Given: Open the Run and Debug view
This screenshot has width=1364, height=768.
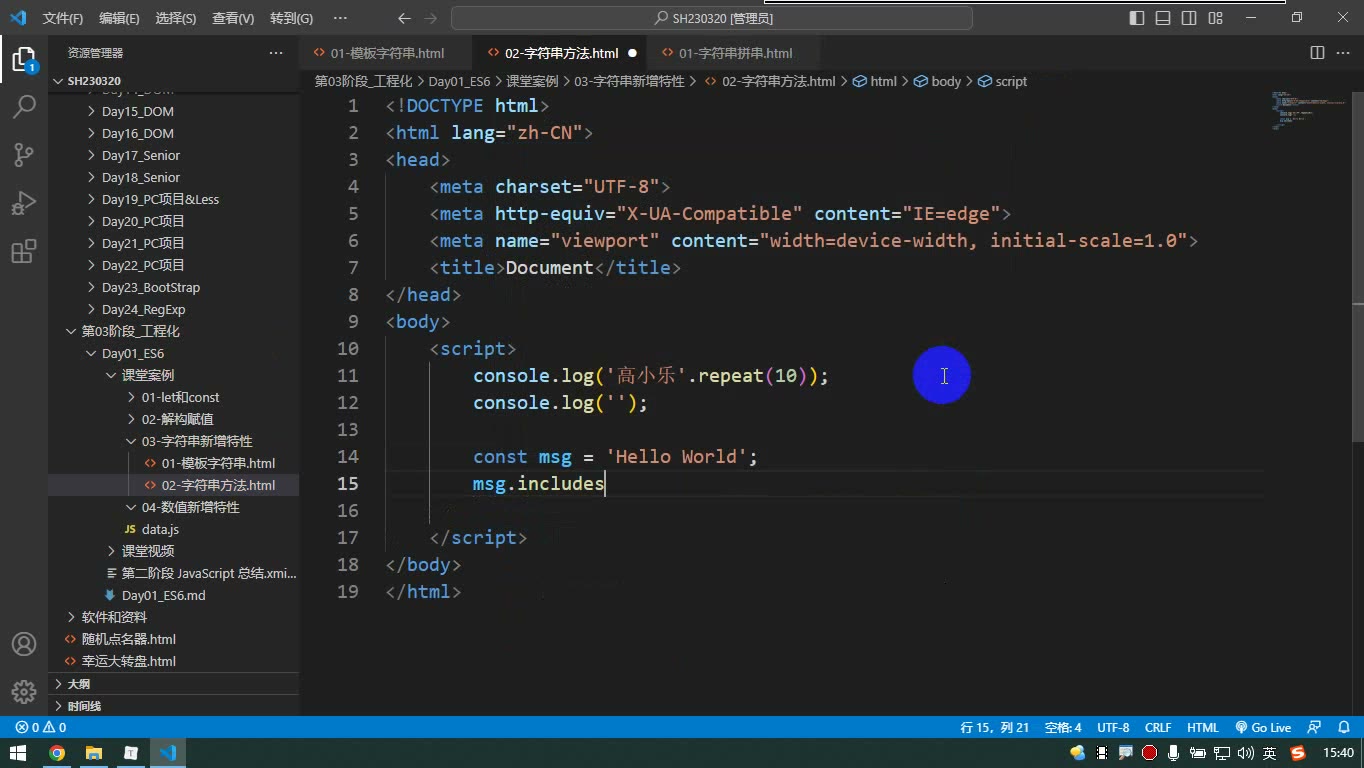Looking at the screenshot, I should [24, 203].
